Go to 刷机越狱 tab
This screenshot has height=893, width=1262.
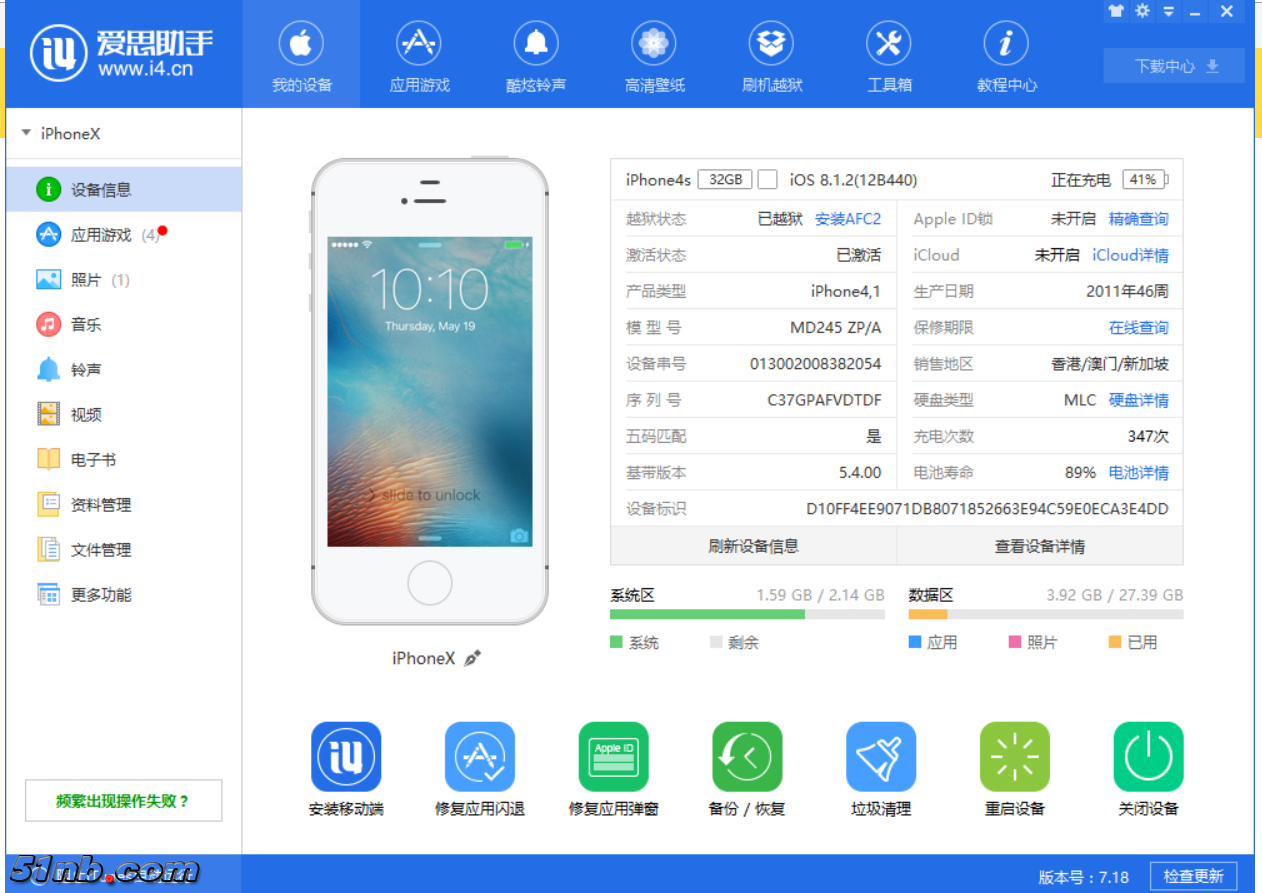pos(771,55)
